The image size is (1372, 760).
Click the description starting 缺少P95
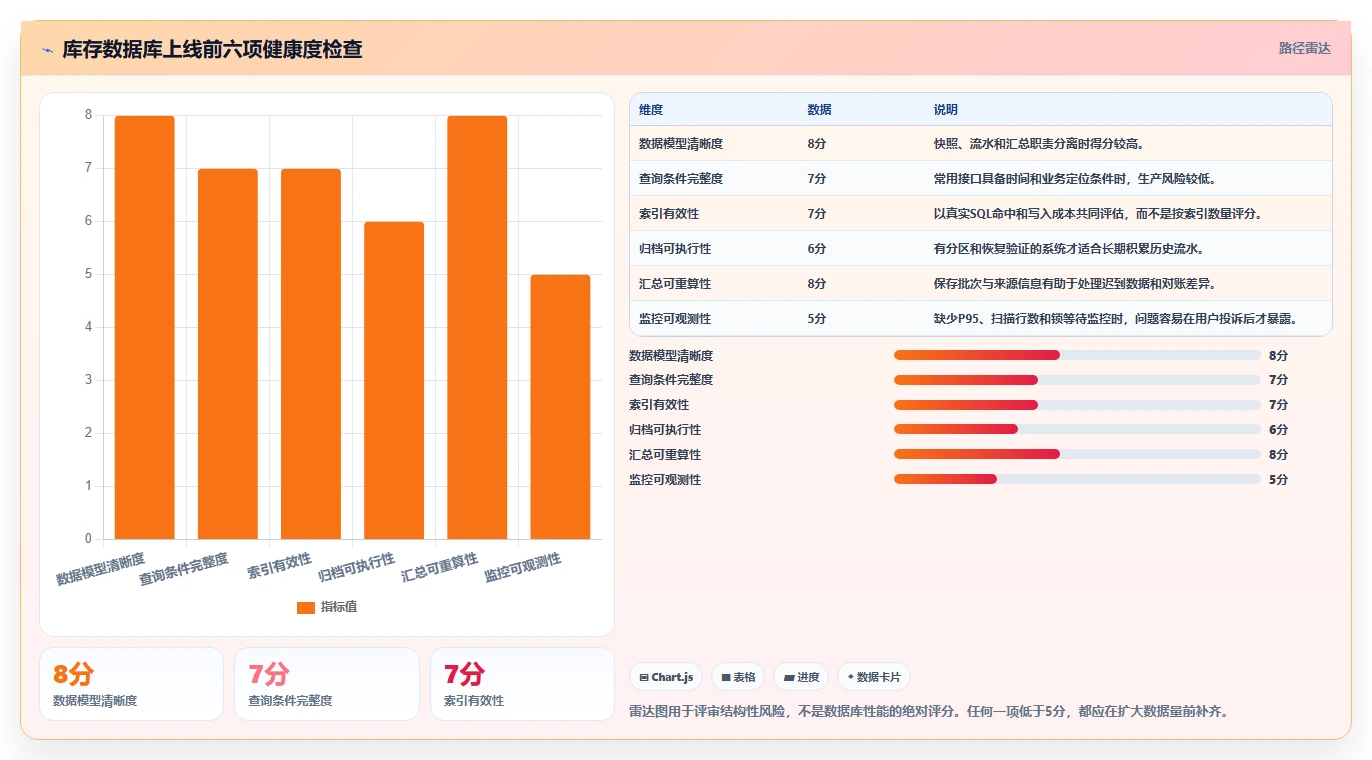point(1115,319)
